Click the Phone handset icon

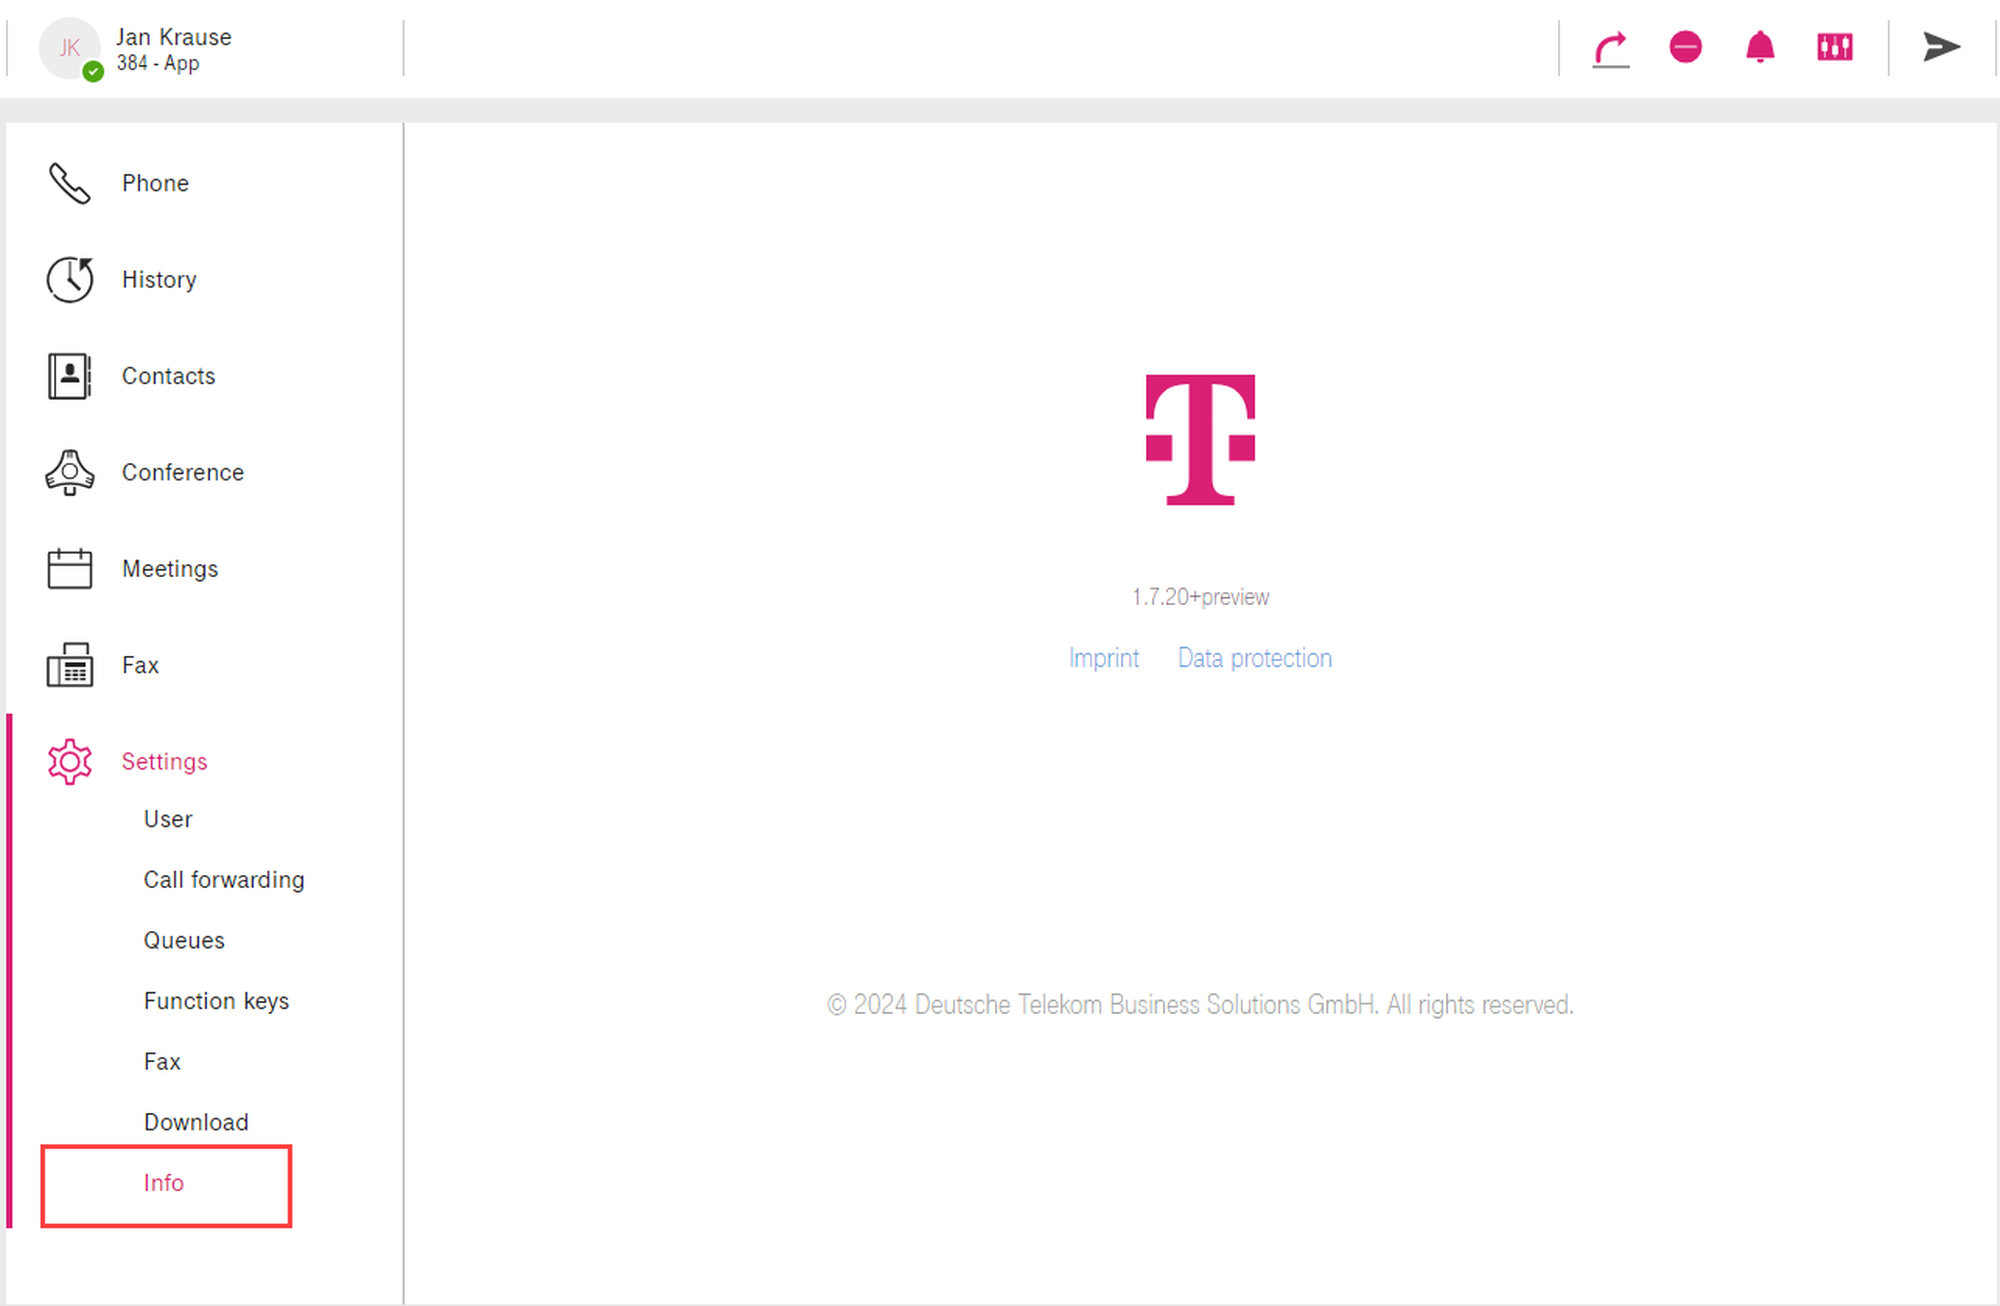pyautogui.click(x=70, y=184)
